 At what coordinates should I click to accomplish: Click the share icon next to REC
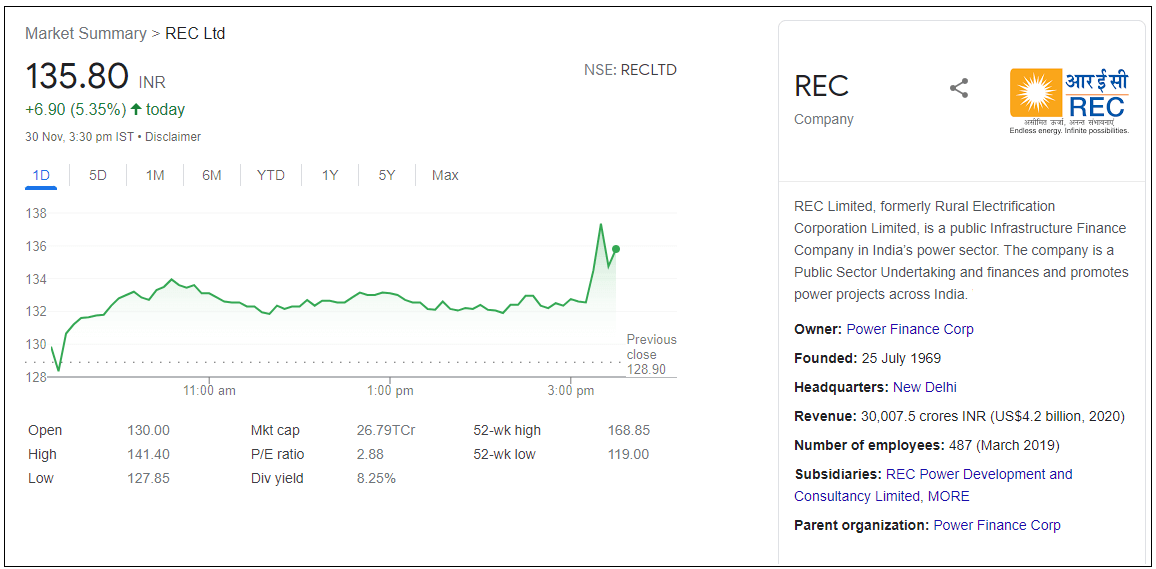tap(958, 88)
